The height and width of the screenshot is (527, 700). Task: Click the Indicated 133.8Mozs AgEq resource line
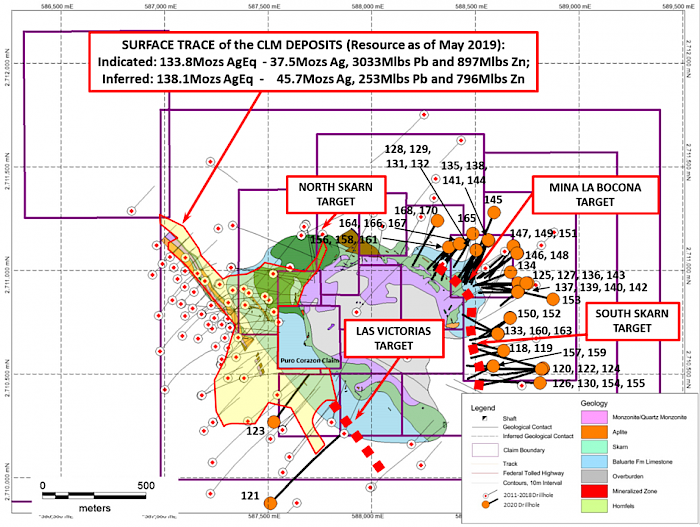click(313, 62)
